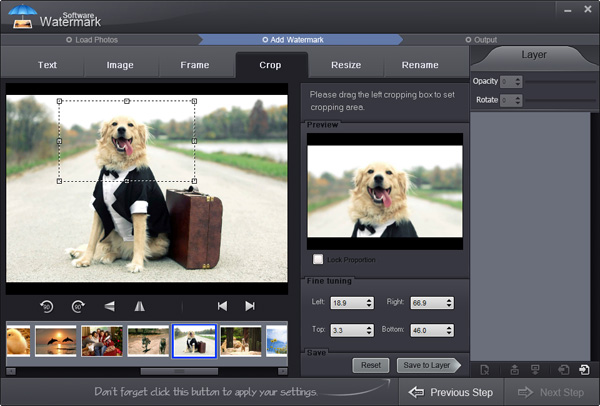Click the crop preview image
Viewport: 600px width, 406px height.
[x=385, y=191]
